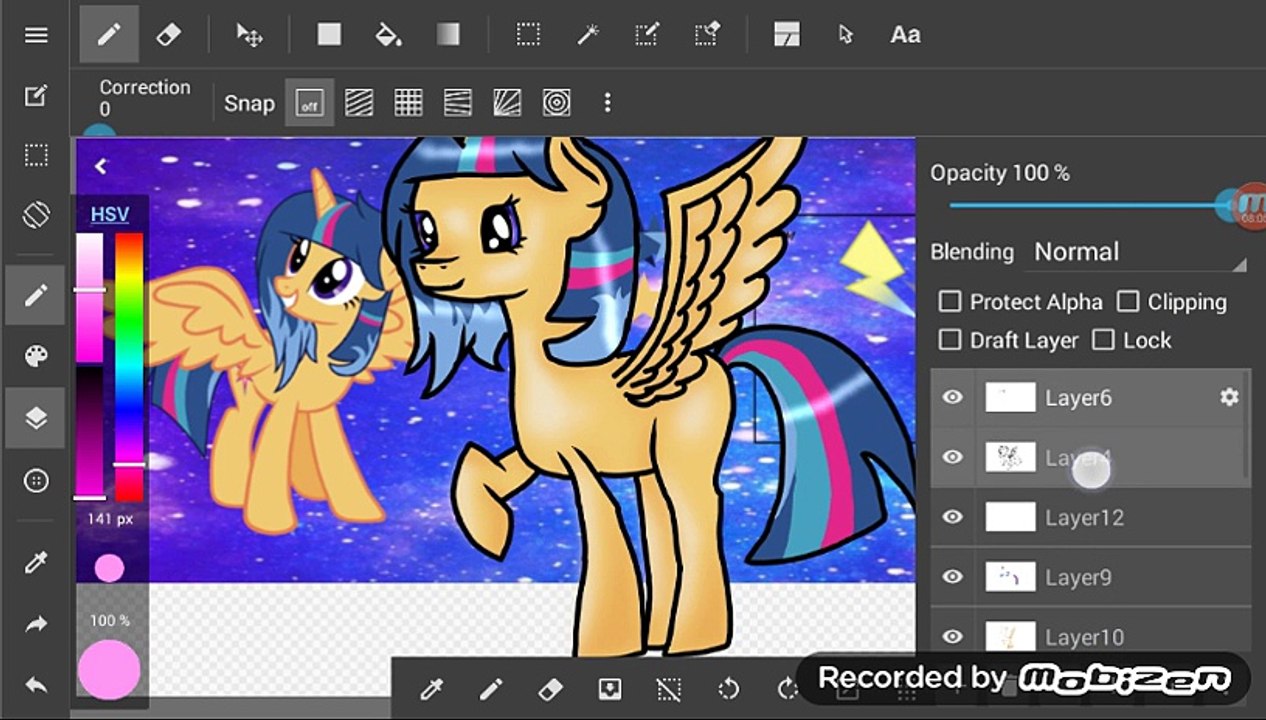
Task: Turn on grid snap guide
Action: click(408, 102)
